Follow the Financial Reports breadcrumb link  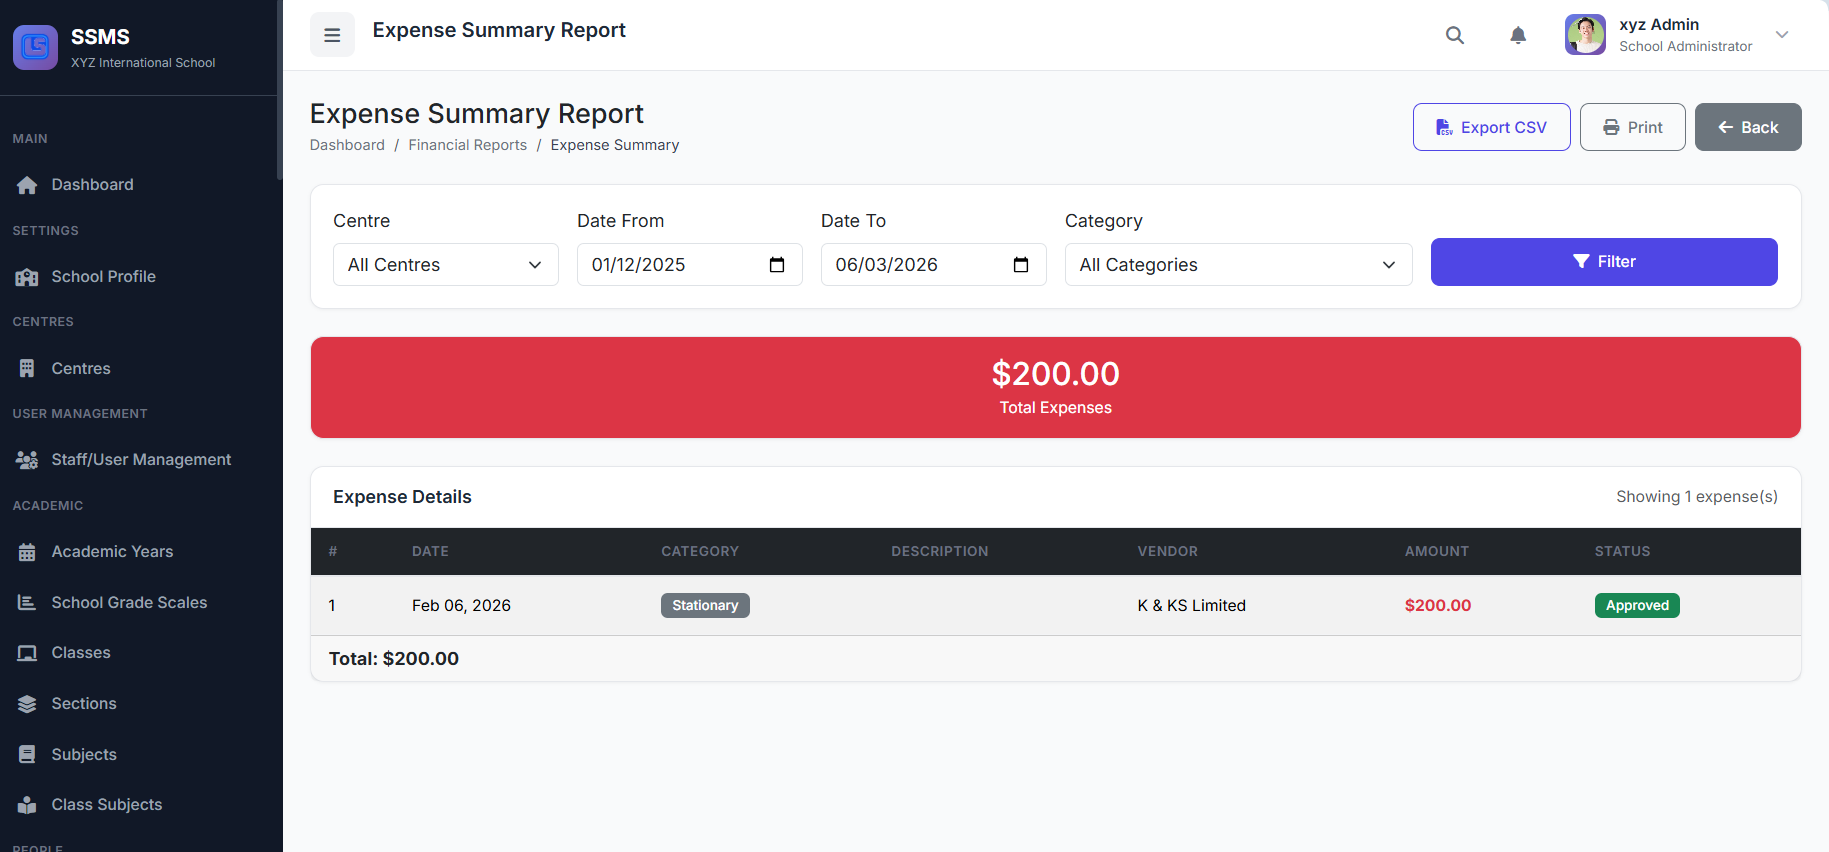467,145
